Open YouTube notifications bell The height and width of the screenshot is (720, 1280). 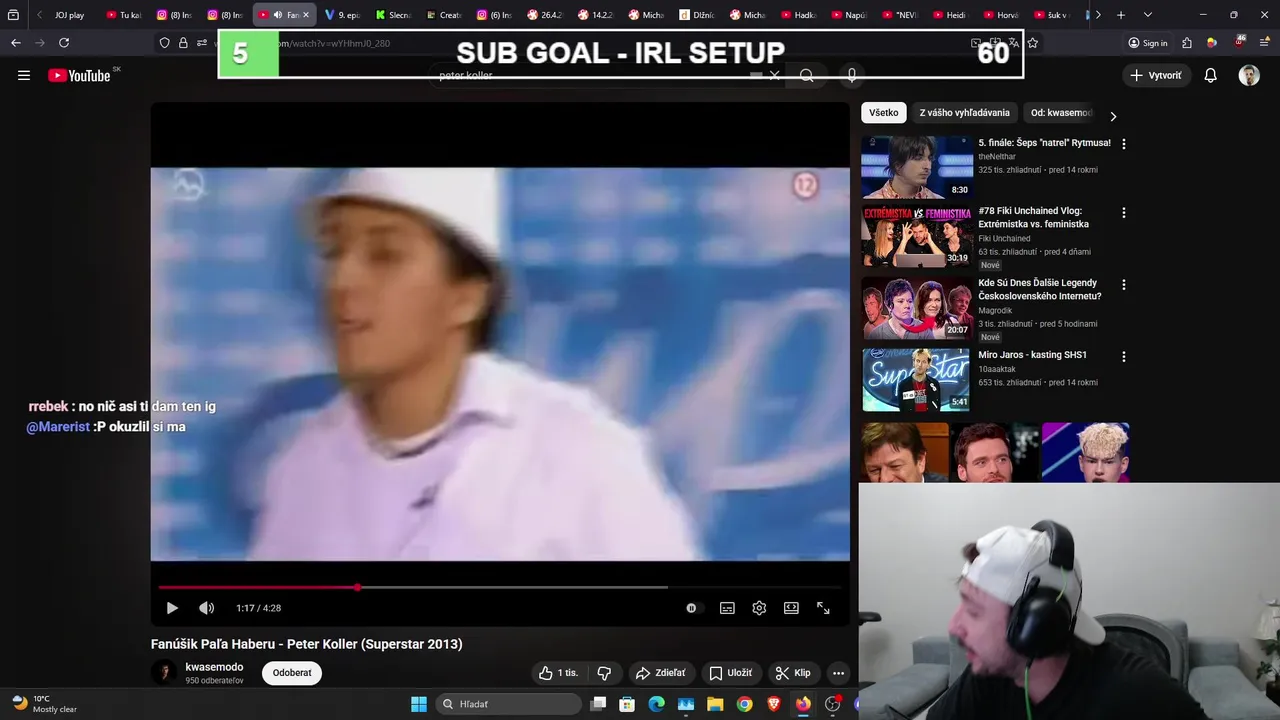pos(1210,75)
